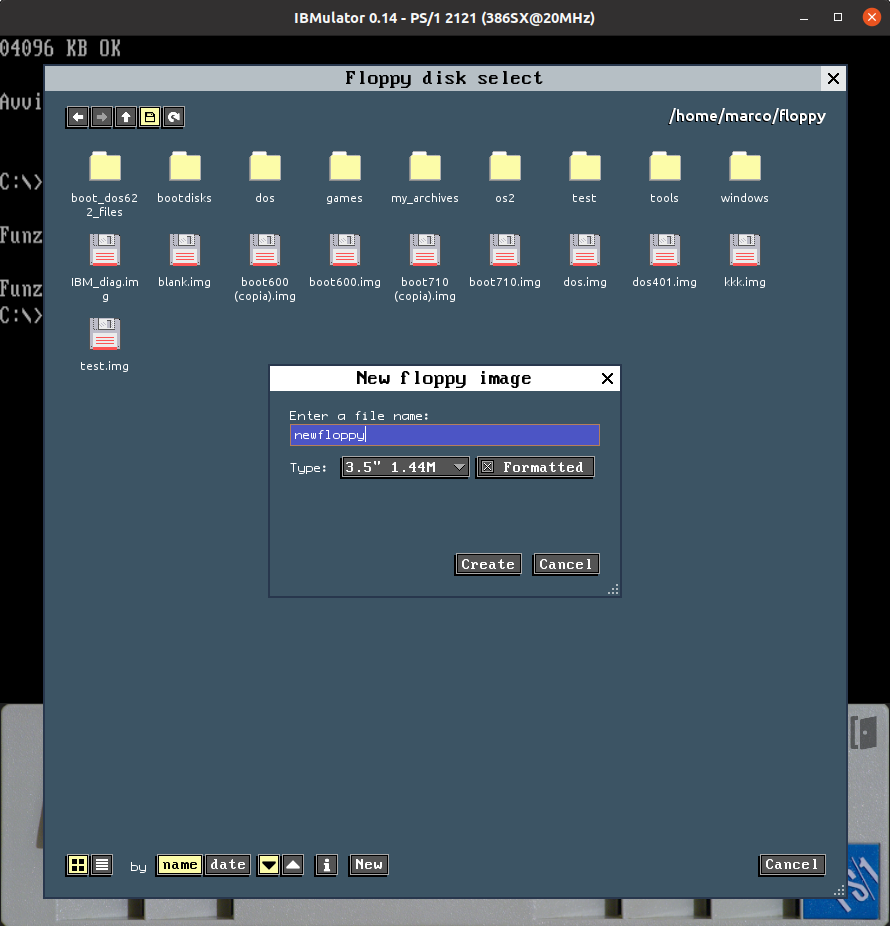Toggle the Formatted checkbox
This screenshot has width=890, height=926.
click(x=535, y=468)
